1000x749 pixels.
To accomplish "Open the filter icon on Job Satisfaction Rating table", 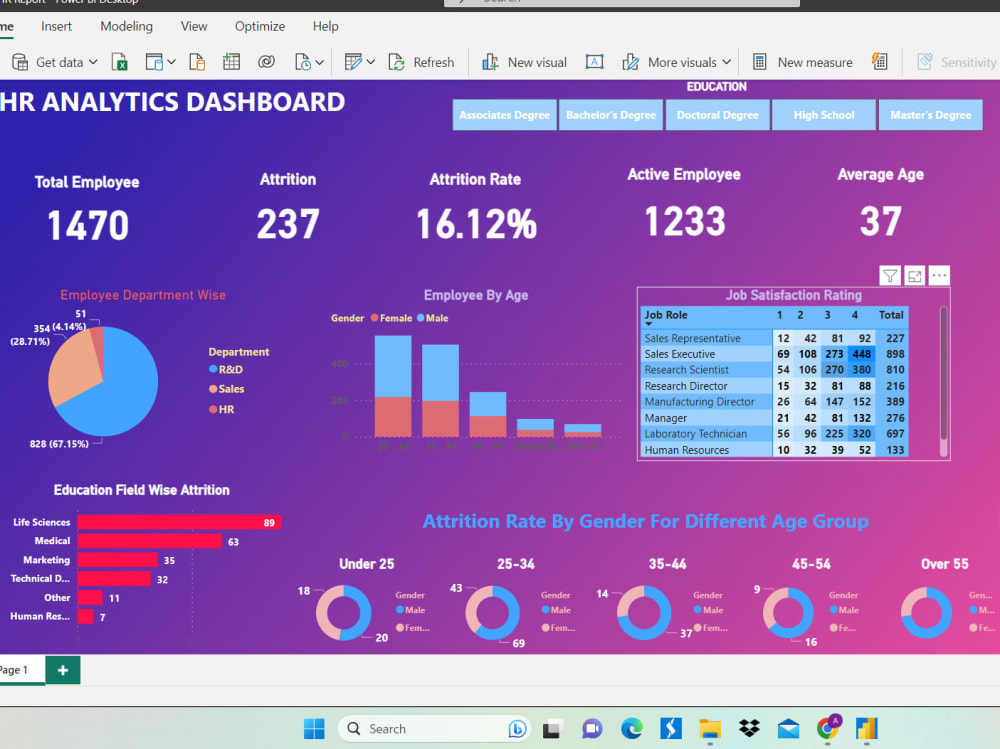I will 889,275.
